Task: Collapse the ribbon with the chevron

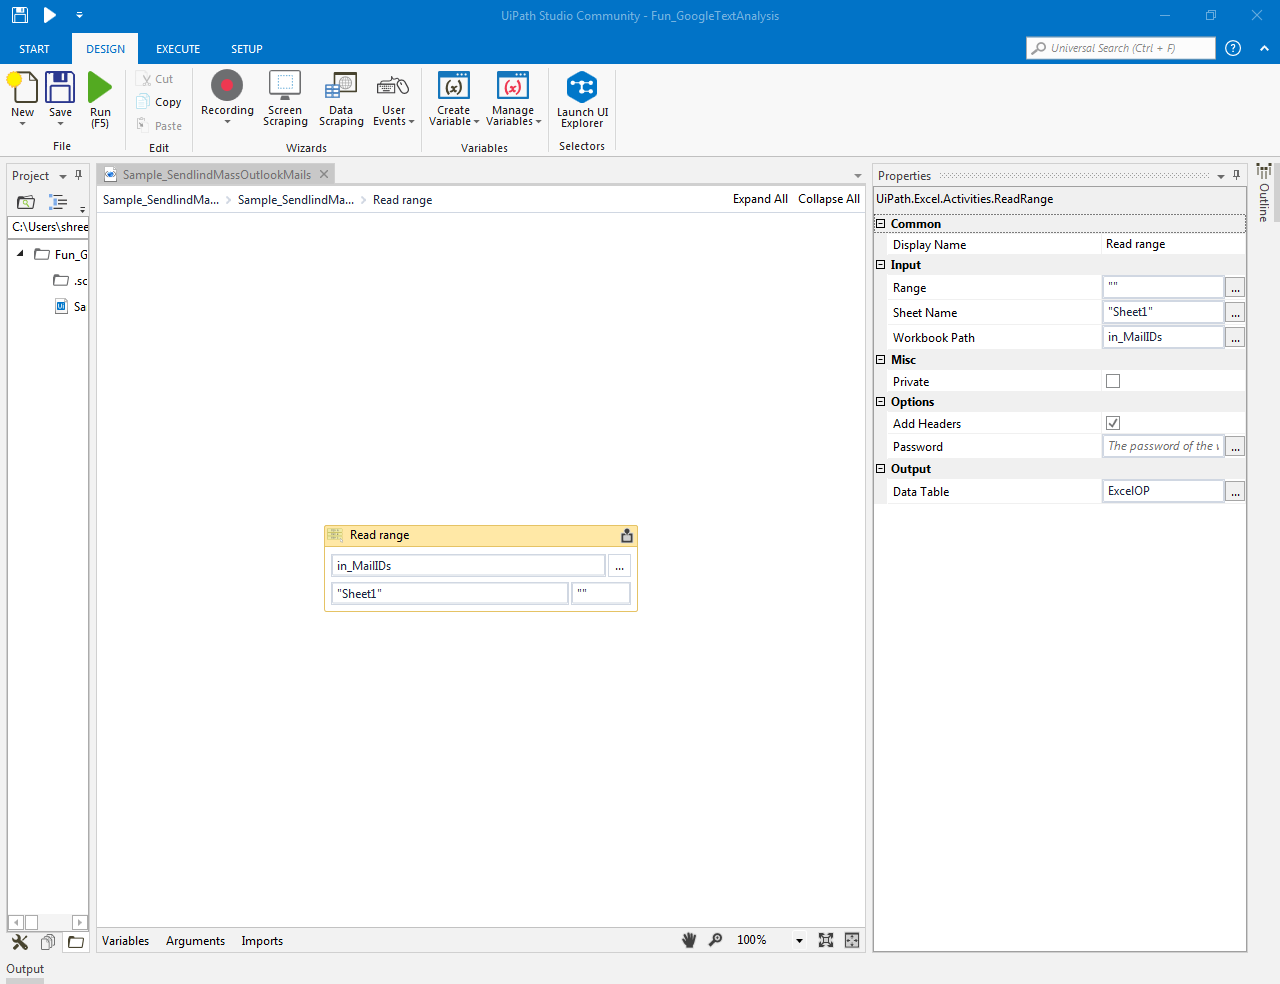Action: tap(1264, 48)
